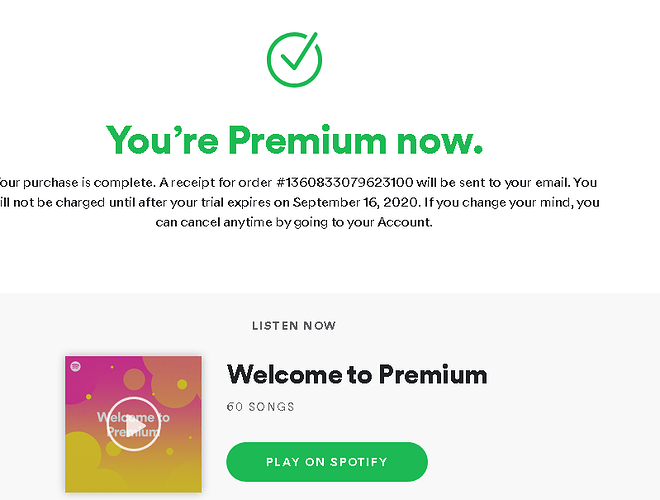The image size is (660, 500).
Task: Click the LISTEN NOW section heading
Action: click(294, 326)
